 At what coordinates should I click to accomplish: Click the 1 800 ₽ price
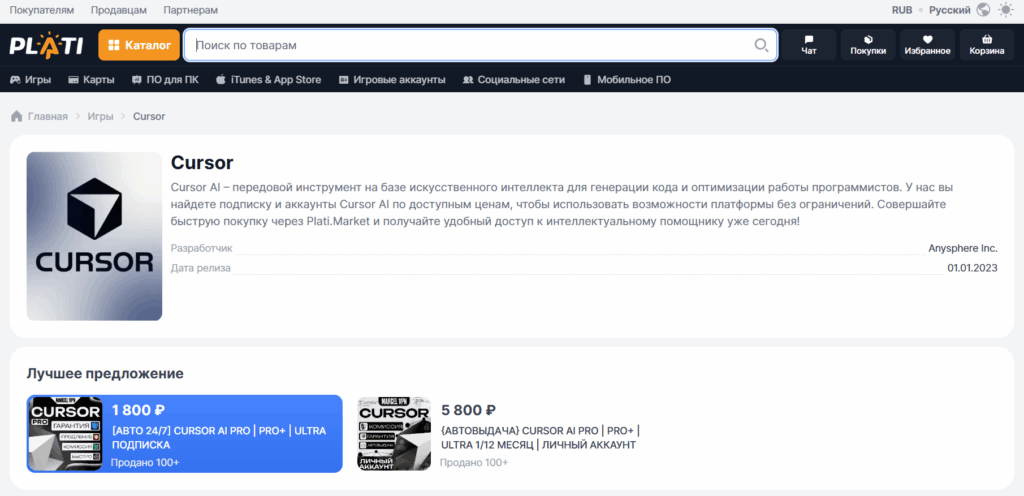[138, 411]
